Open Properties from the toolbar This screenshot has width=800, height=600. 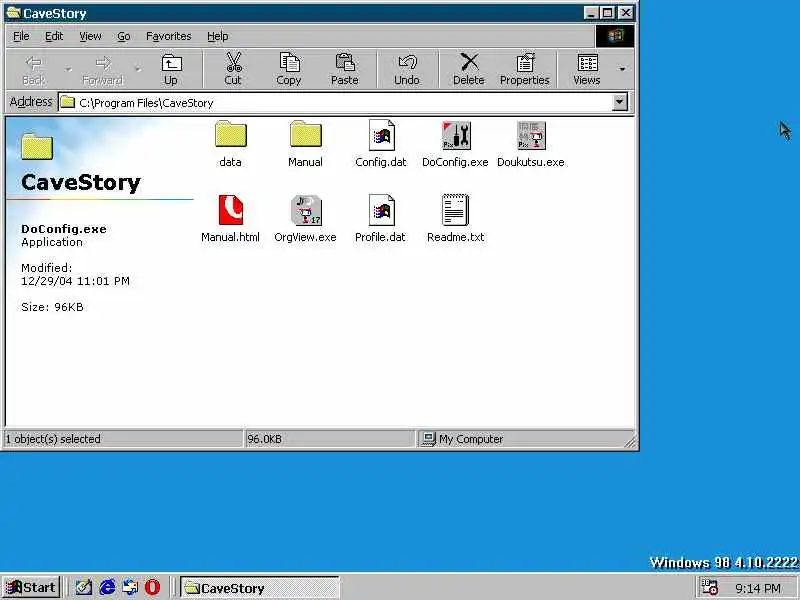524,69
